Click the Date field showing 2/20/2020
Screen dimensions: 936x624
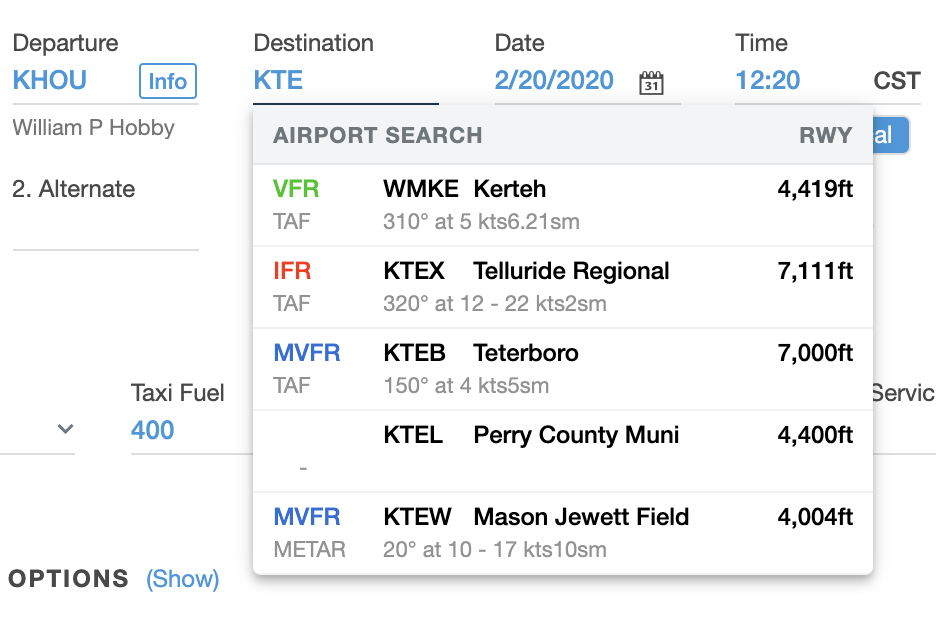coord(554,81)
